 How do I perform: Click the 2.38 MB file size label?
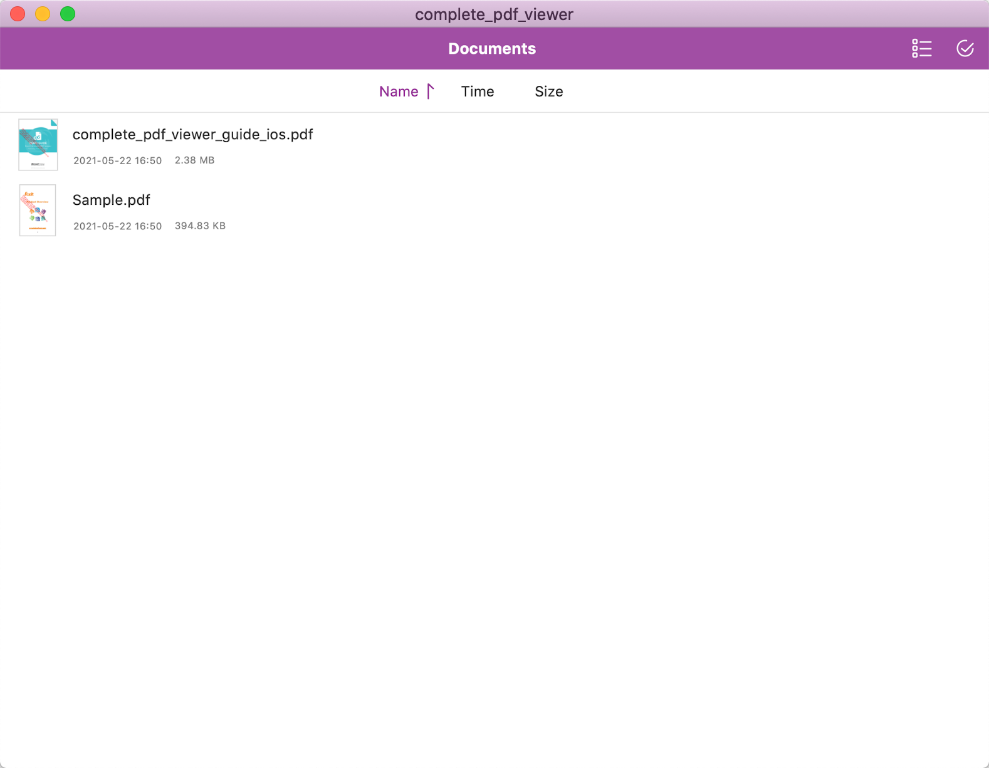coord(194,160)
